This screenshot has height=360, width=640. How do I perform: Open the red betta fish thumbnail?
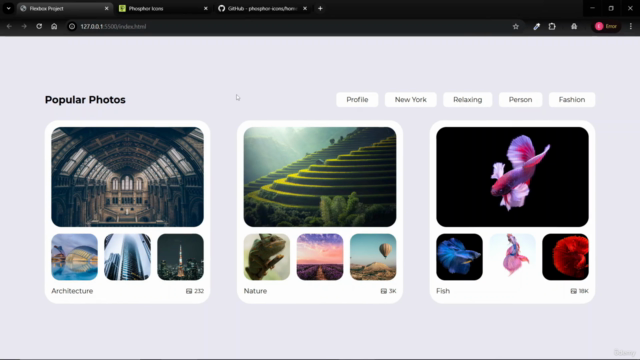tap(565, 257)
